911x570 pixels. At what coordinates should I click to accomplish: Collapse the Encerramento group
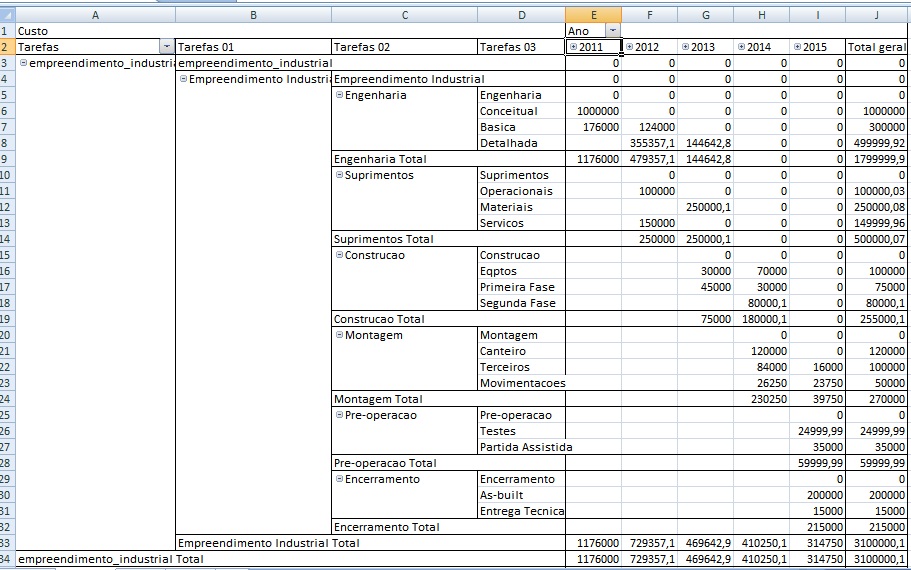[x=339, y=479]
